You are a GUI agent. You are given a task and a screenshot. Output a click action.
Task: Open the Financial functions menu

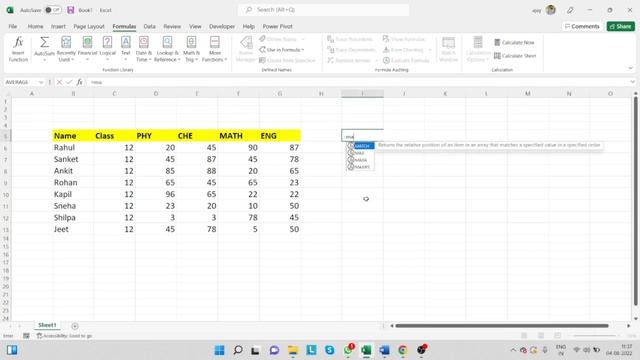click(x=87, y=49)
